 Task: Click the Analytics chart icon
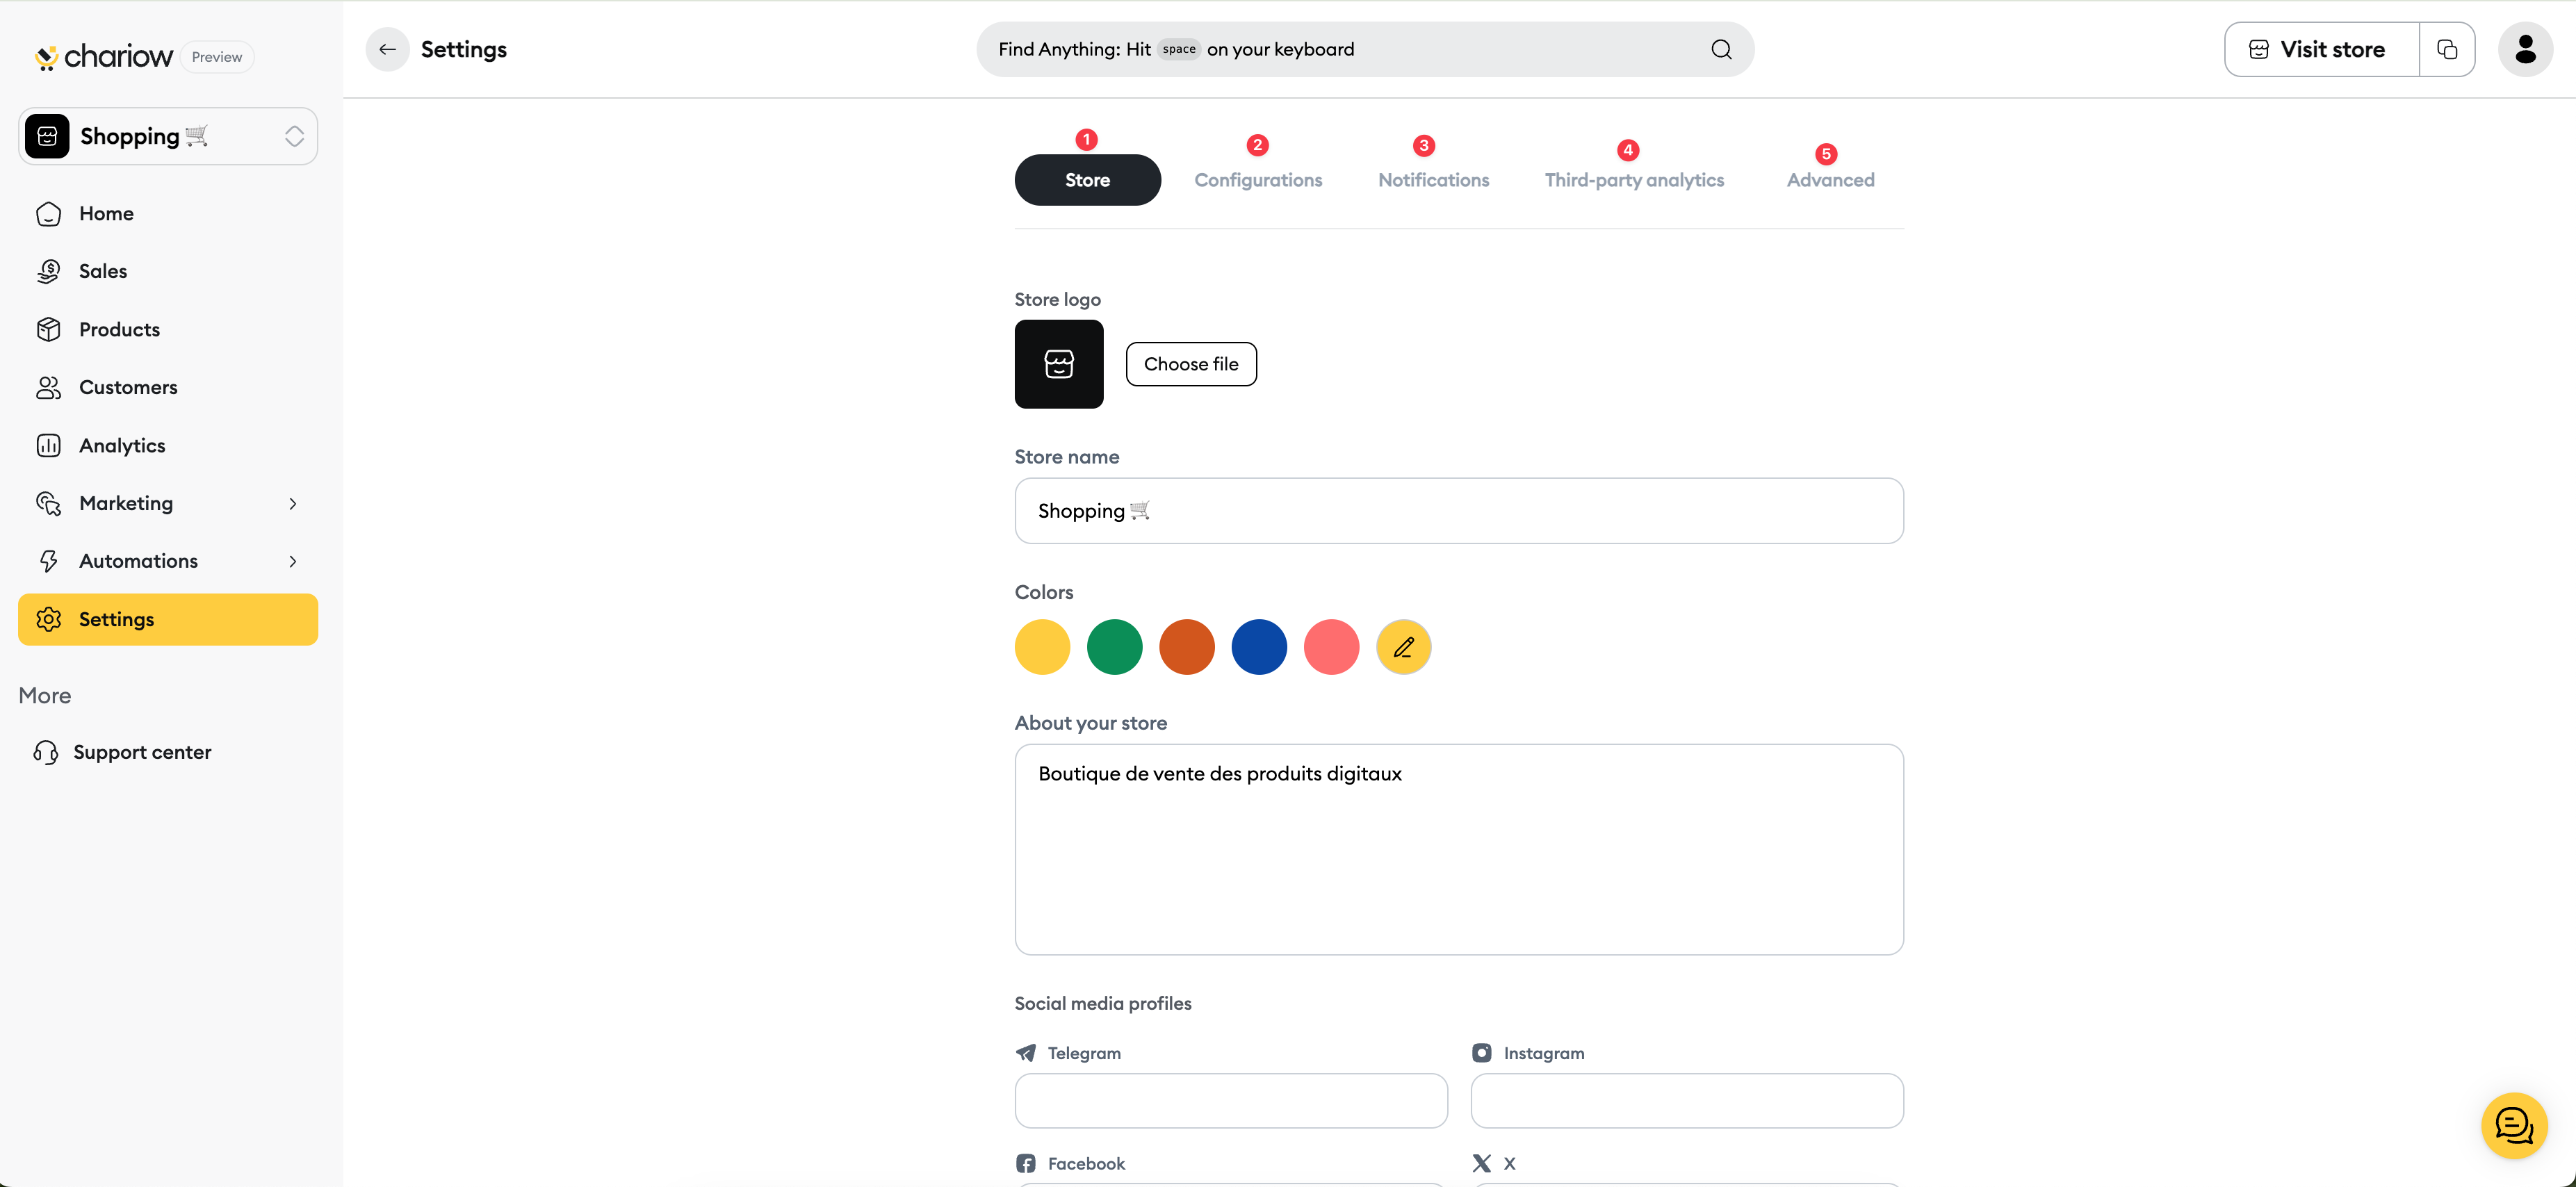click(x=48, y=445)
